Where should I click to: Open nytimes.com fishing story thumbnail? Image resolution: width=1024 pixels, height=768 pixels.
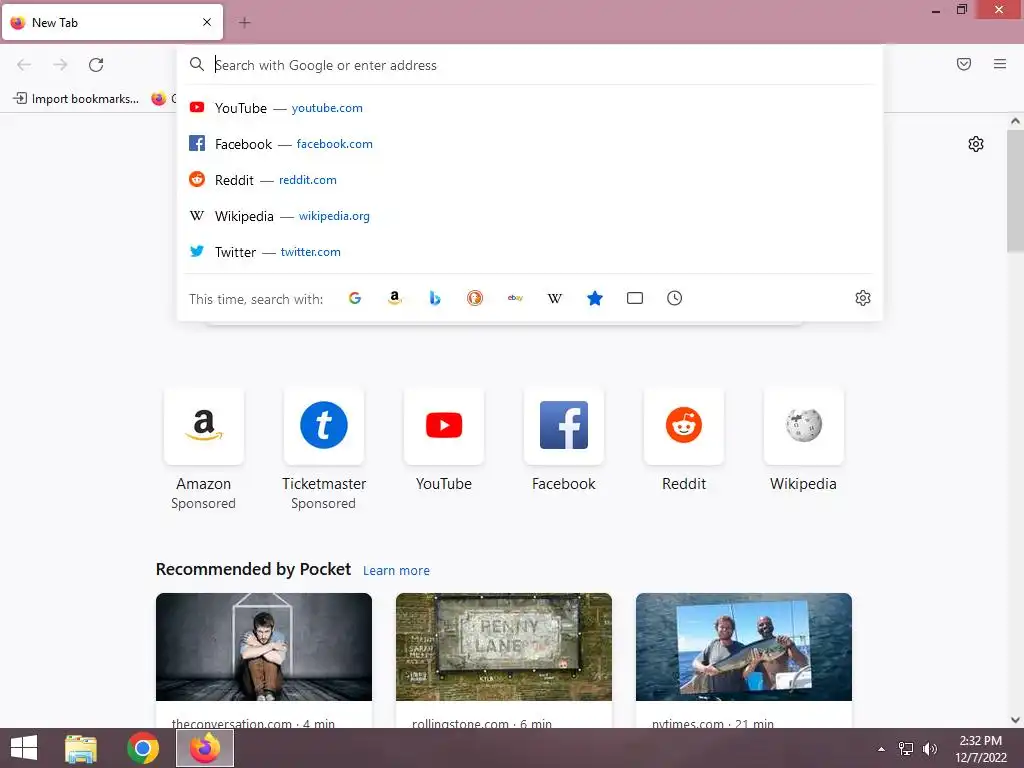744,647
